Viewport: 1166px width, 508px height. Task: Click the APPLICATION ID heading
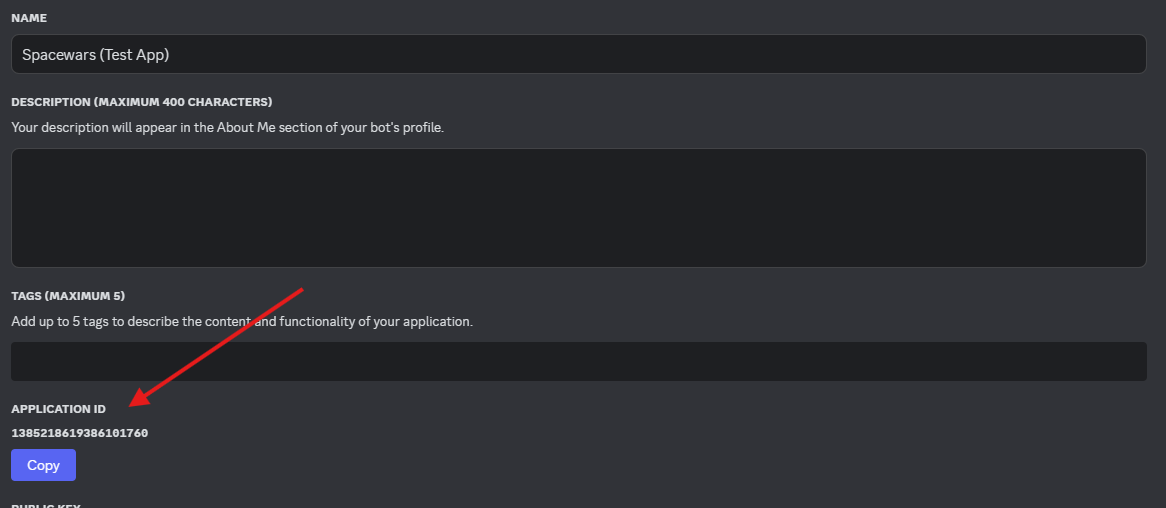(x=58, y=409)
